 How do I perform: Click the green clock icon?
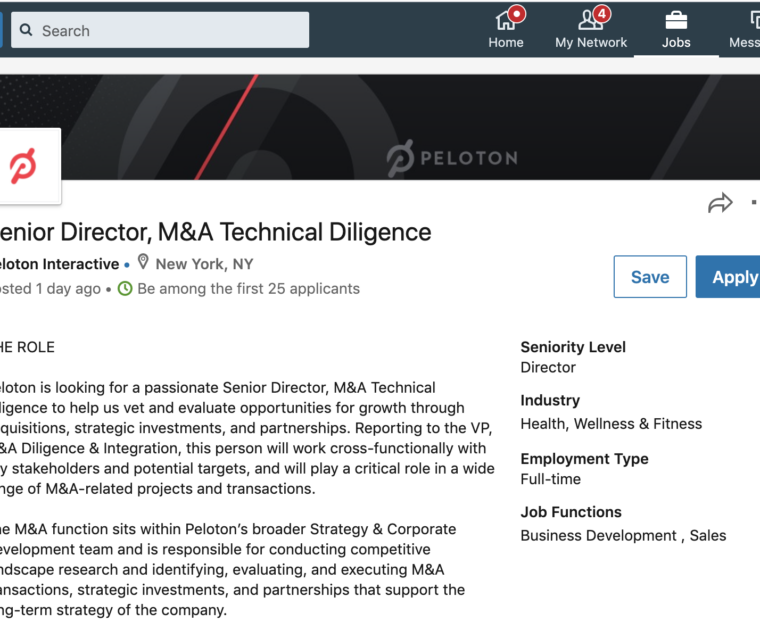(125, 289)
